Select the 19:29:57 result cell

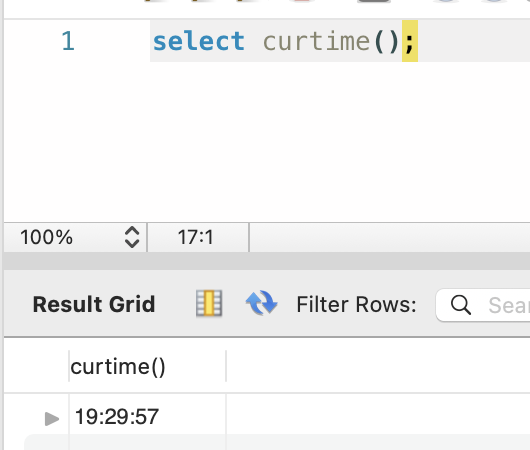(147, 417)
